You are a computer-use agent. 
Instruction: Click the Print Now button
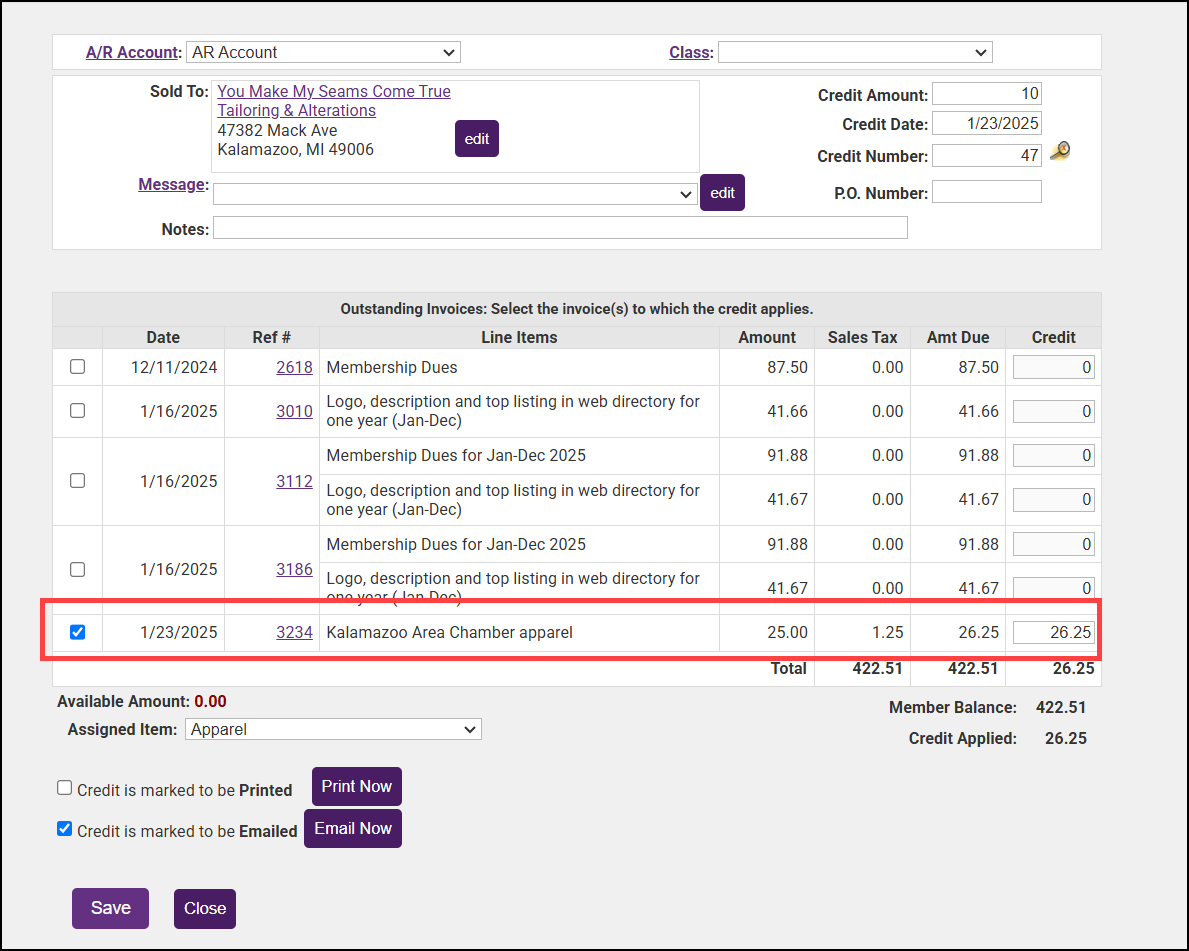tap(356, 787)
